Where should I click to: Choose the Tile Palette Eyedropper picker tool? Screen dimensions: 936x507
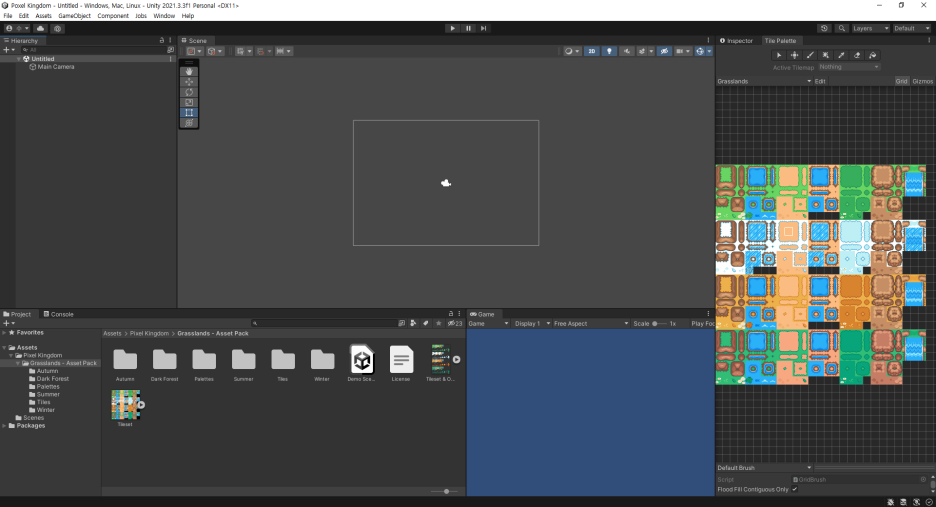841,55
